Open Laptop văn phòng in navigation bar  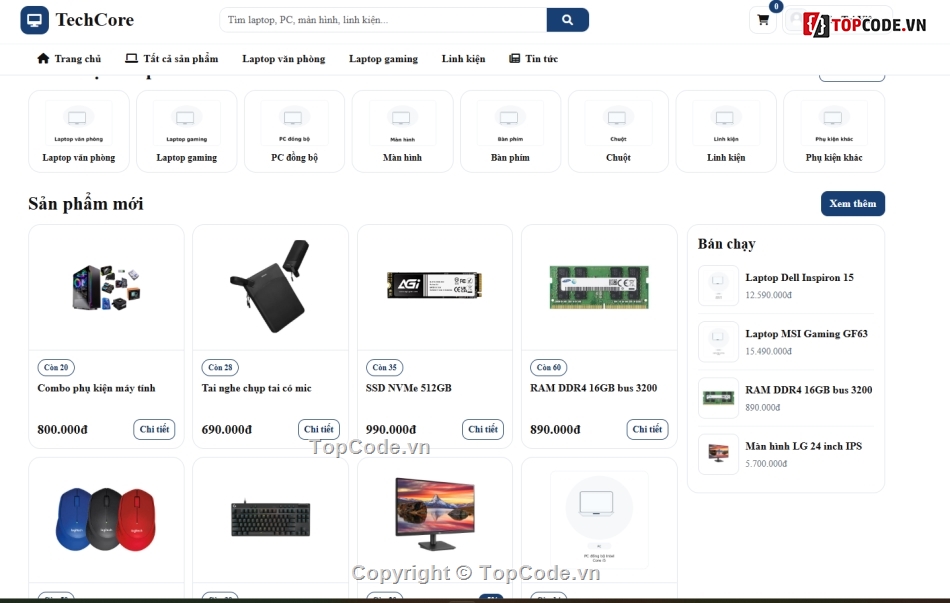coord(284,59)
